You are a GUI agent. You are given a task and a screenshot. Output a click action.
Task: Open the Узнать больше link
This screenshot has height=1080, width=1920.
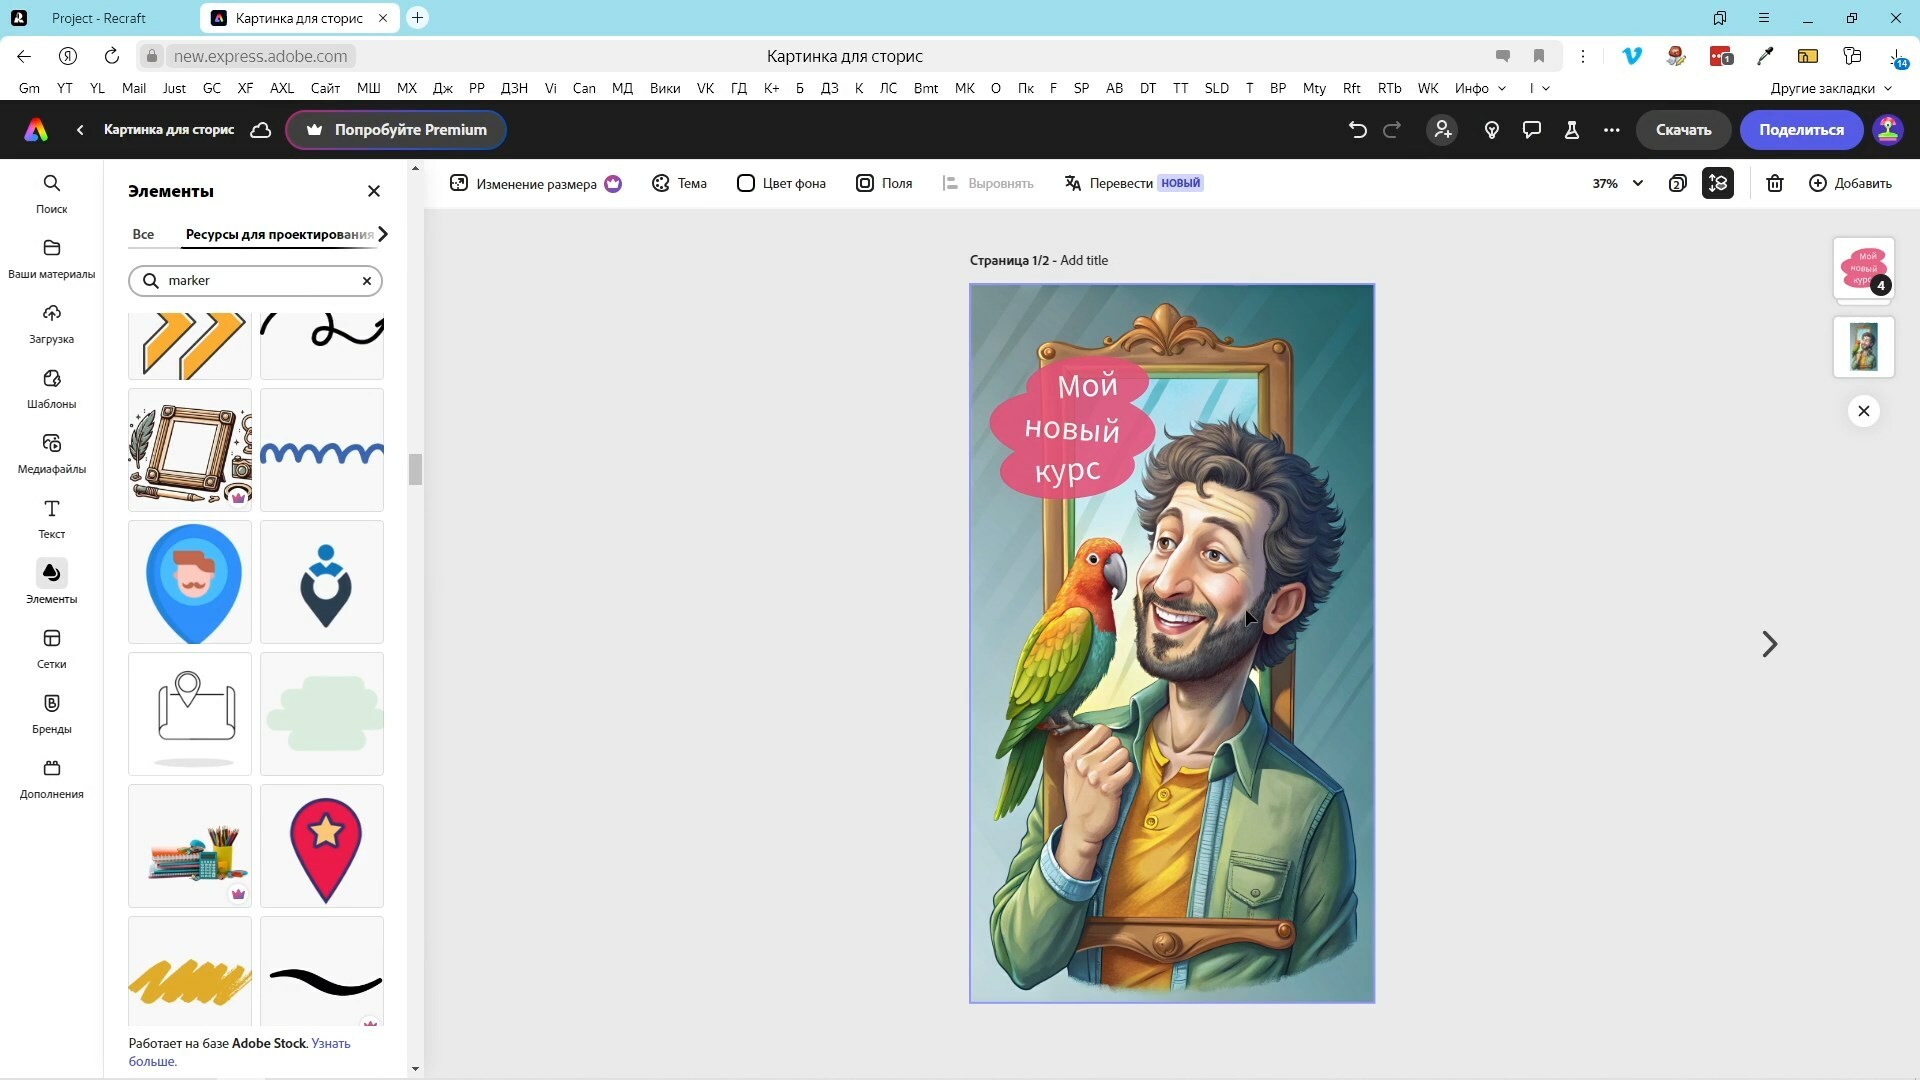pyautogui.click(x=330, y=1043)
